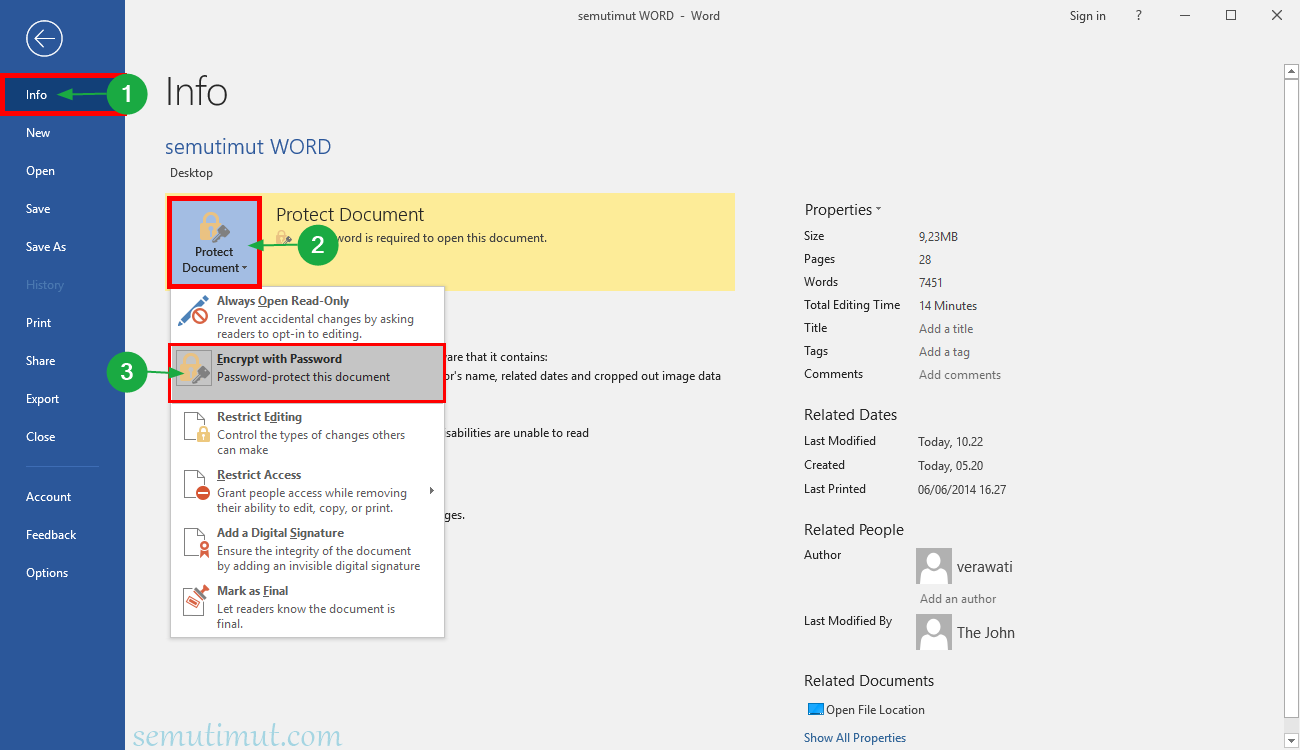
Task: Click Add comments field
Action: pyautogui.click(x=960, y=375)
